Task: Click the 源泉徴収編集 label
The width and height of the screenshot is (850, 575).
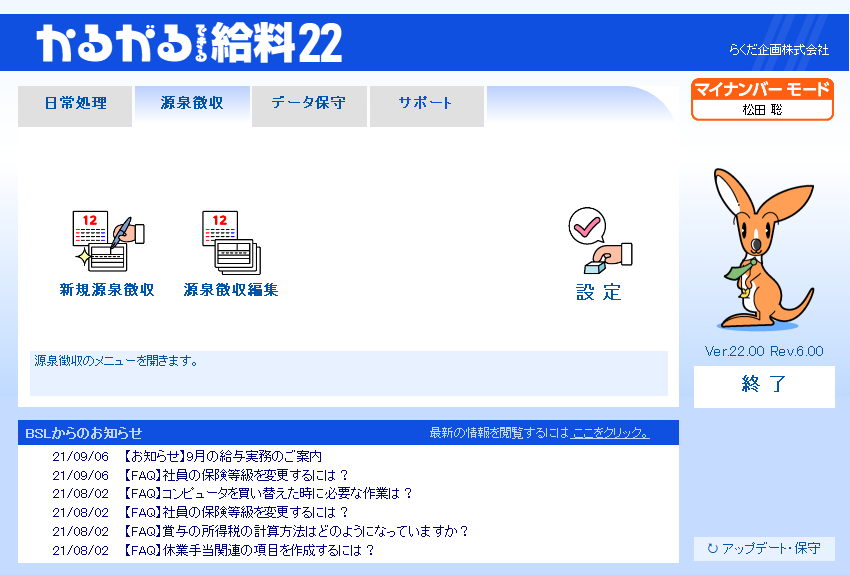Action: tap(231, 290)
